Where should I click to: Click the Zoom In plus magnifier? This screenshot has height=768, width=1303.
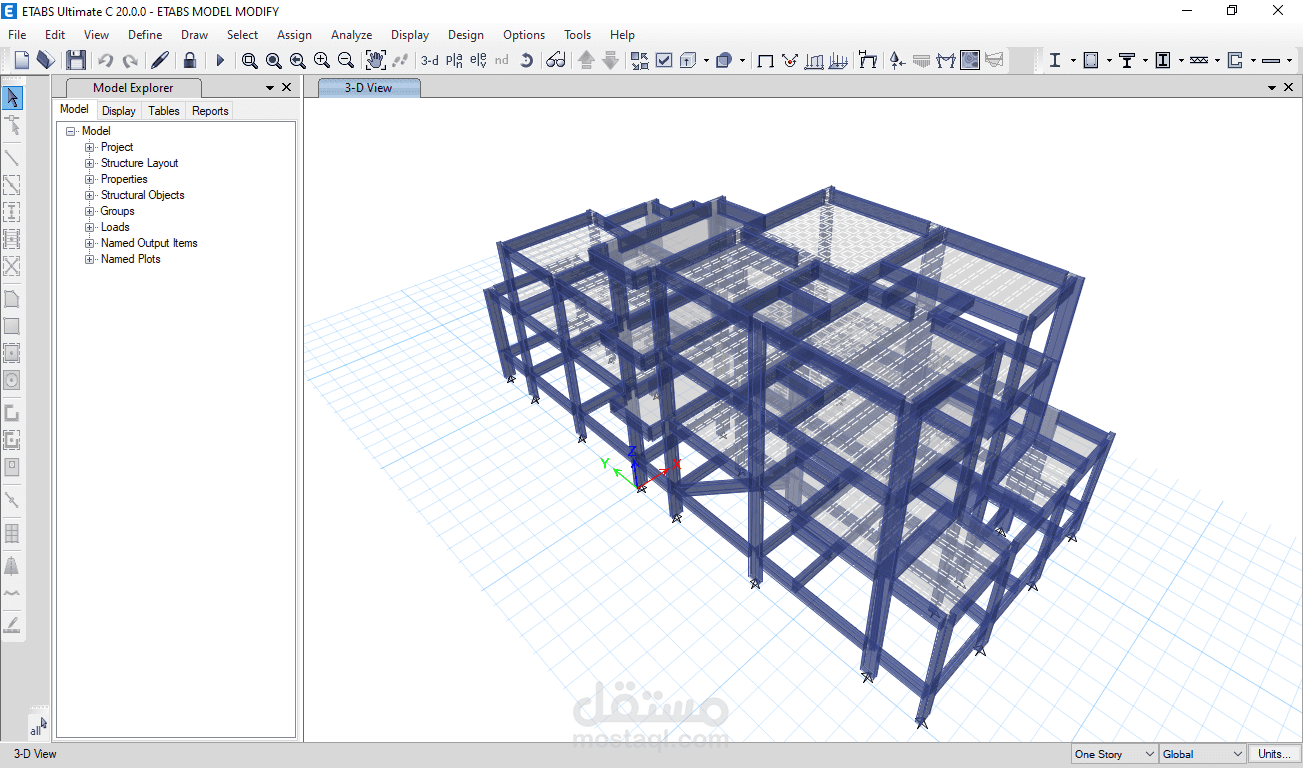pos(322,60)
